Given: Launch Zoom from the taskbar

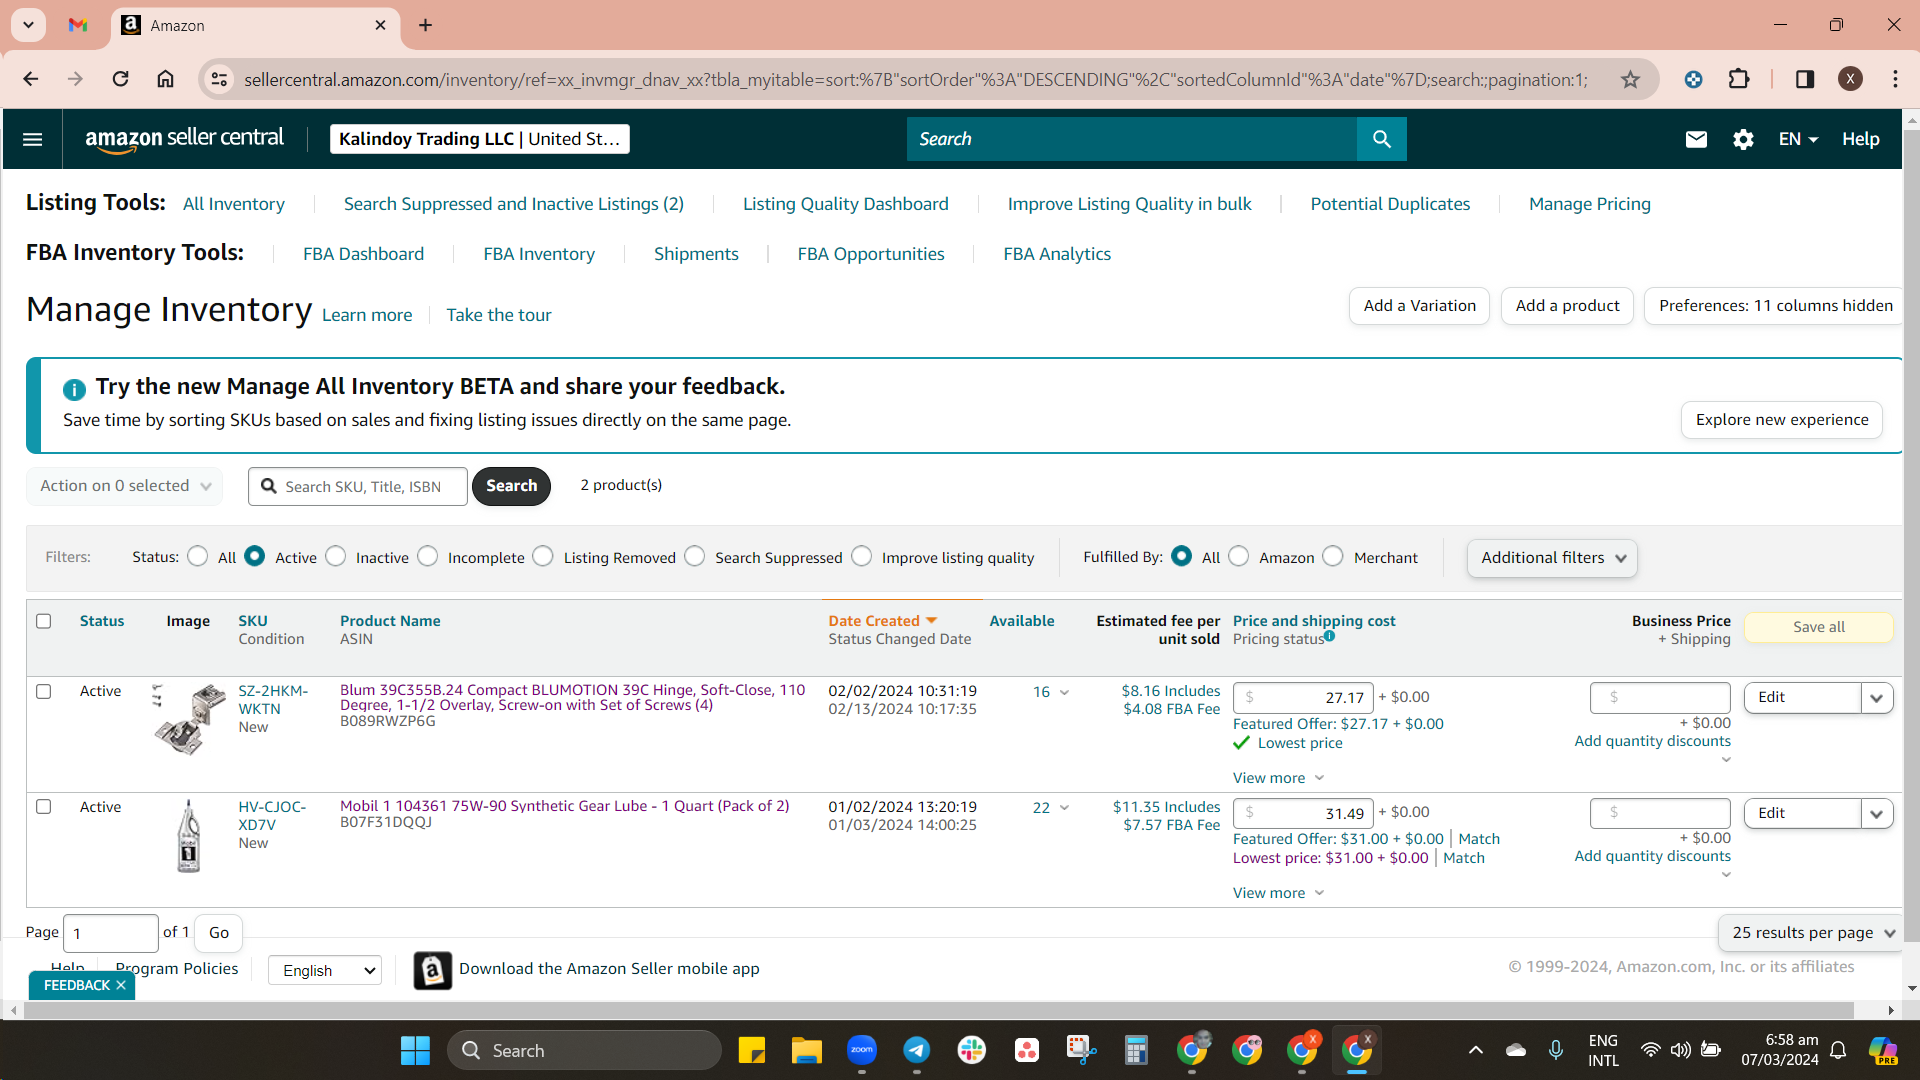Looking at the screenshot, I should point(861,1050).
